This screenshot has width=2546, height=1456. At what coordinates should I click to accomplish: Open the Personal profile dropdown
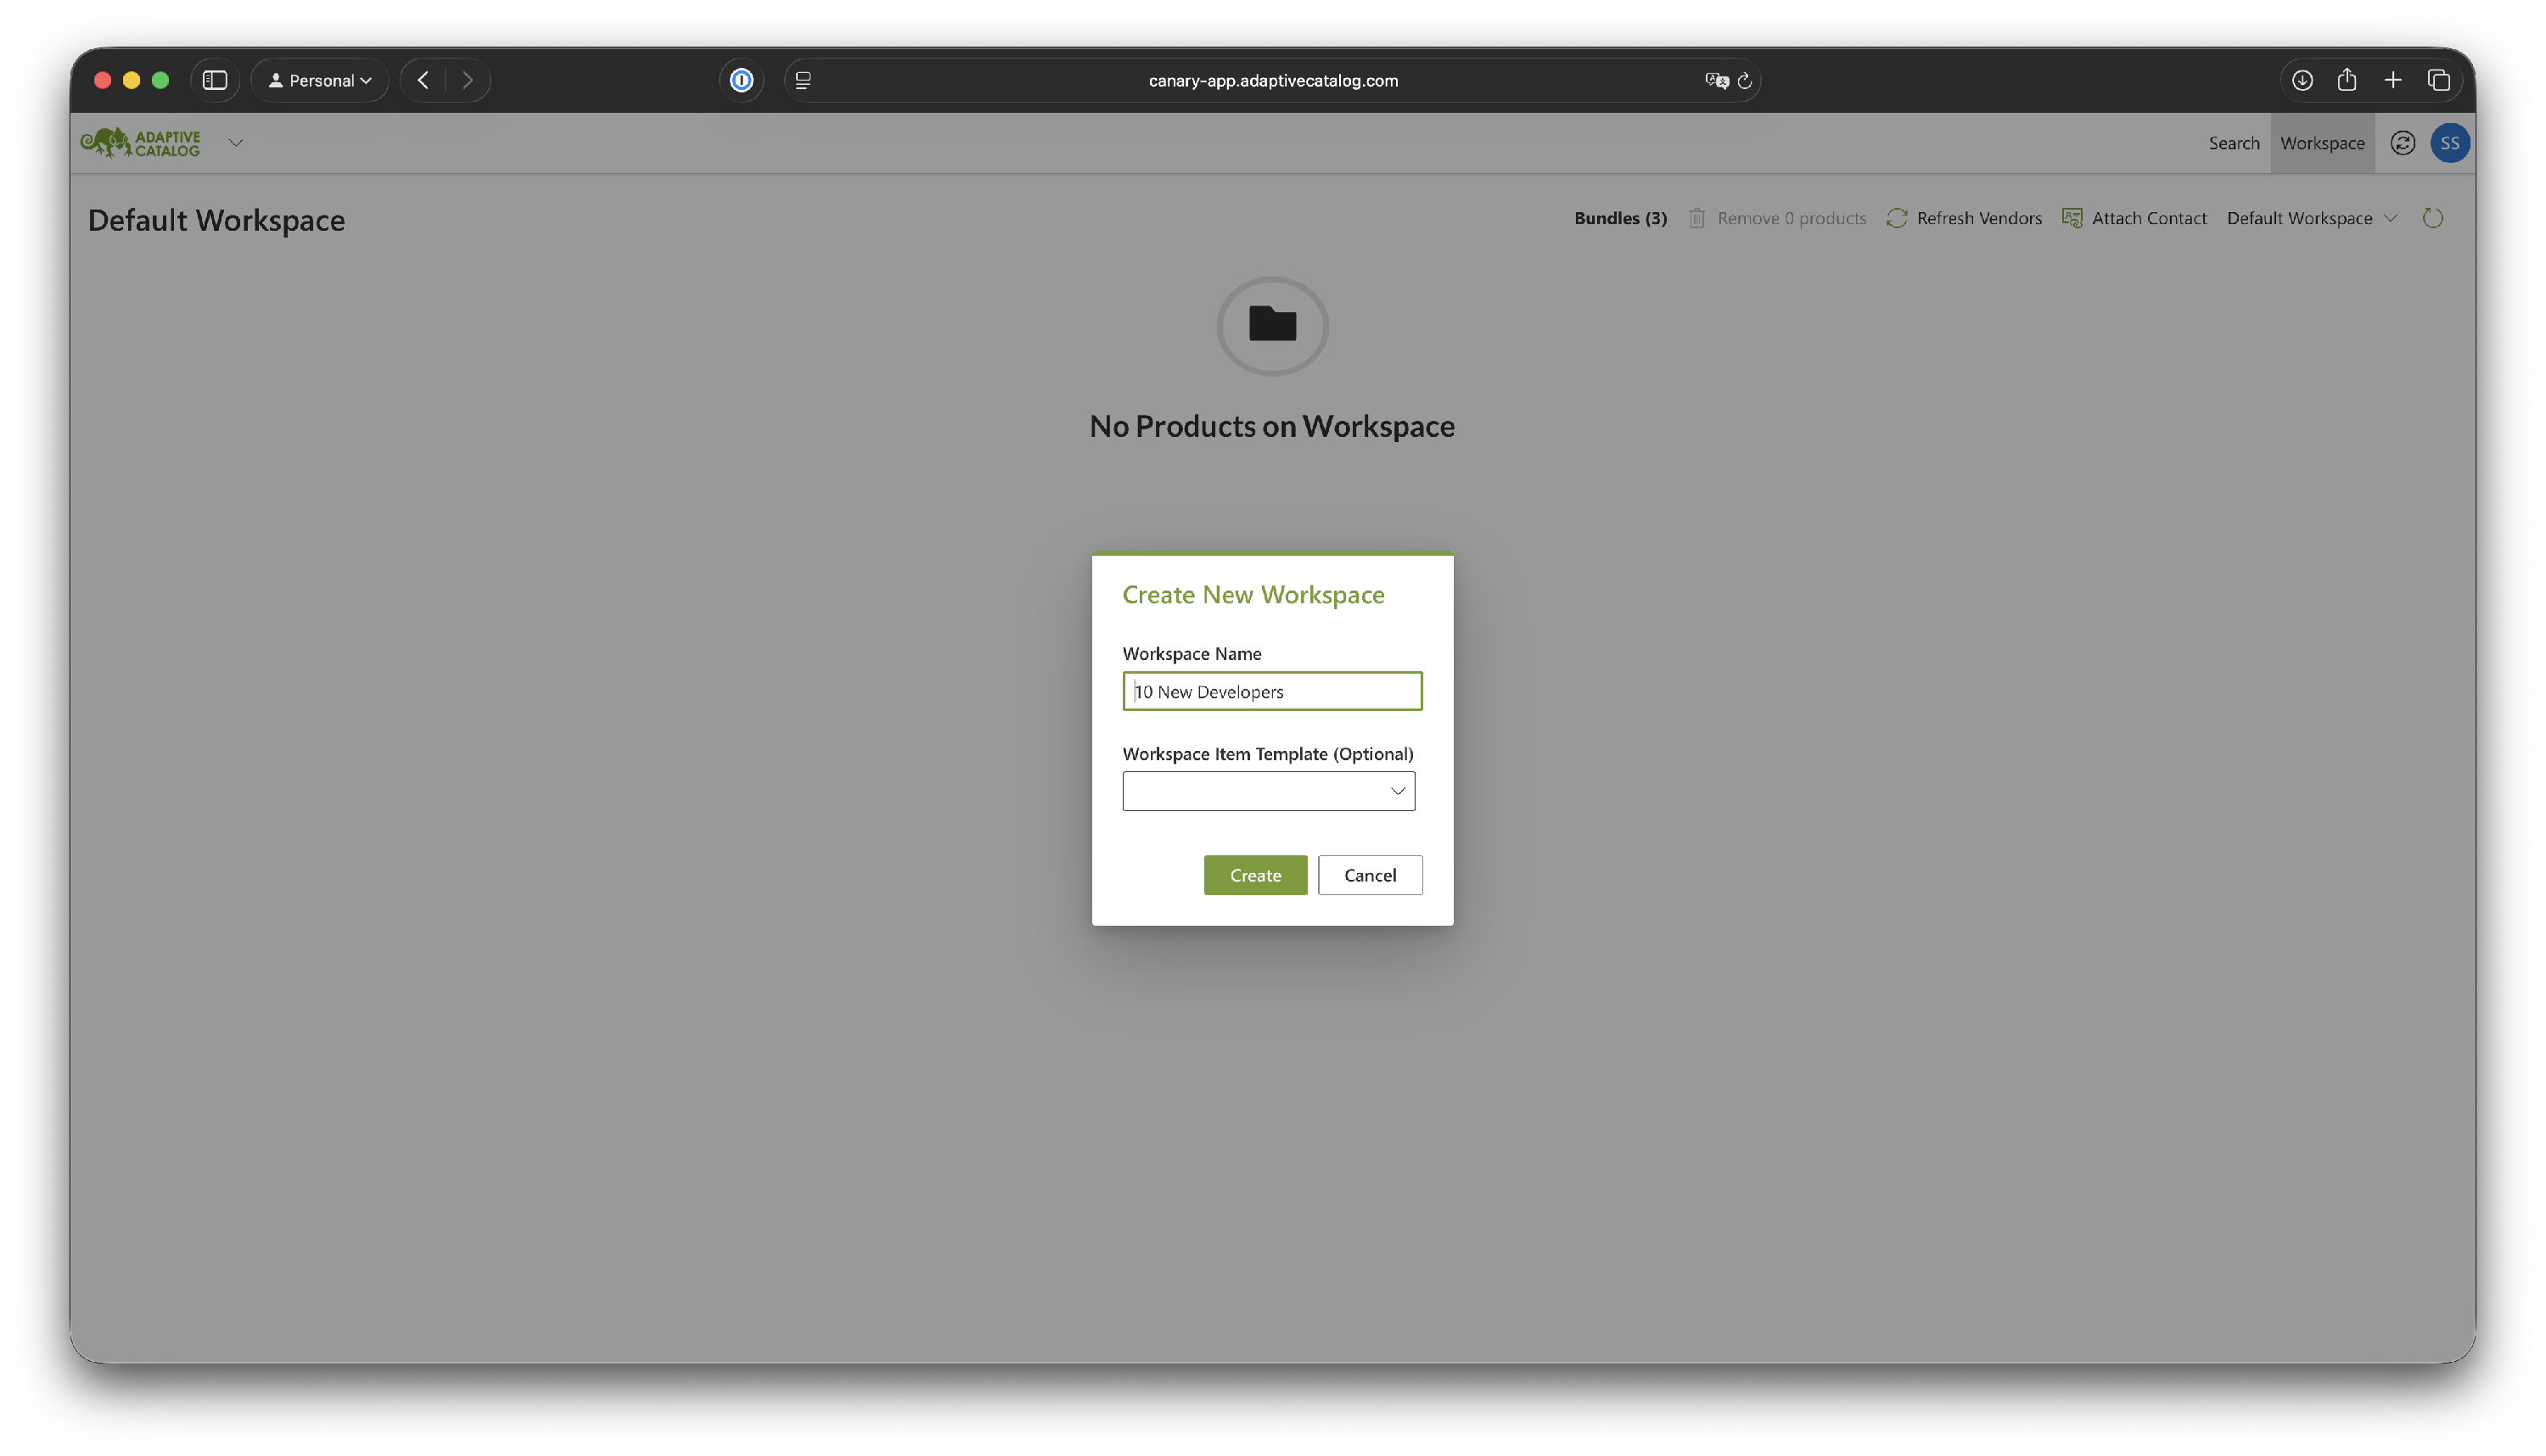click(x=320, y=80)
